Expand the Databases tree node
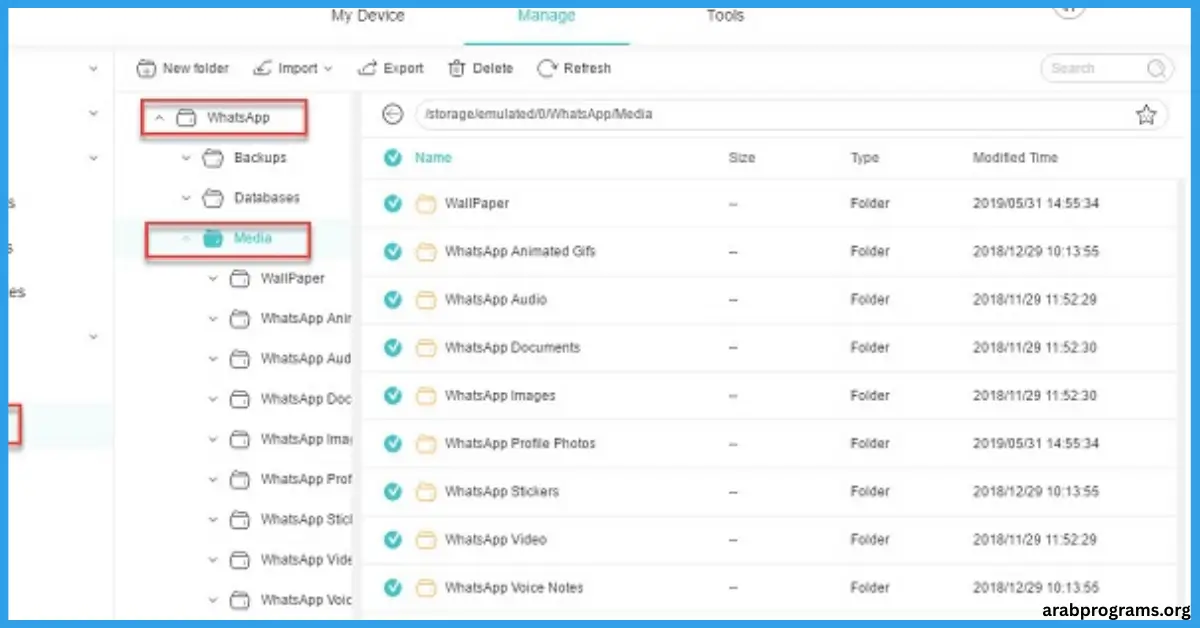This screenshot has height=628, width=1200. [186, 198]
